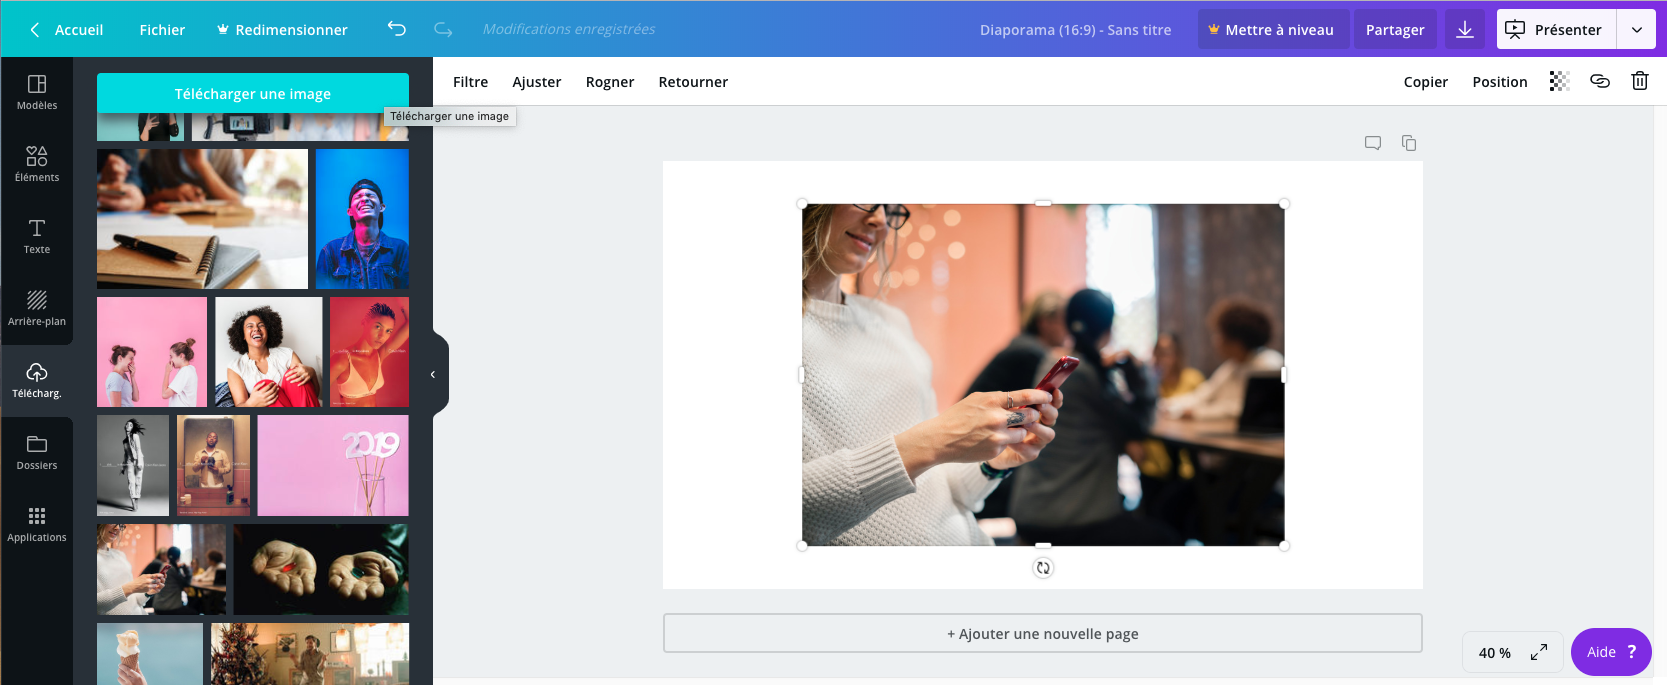Select the Rogner crop tool
Viewport: 1667px width, 685px height.
610,82
